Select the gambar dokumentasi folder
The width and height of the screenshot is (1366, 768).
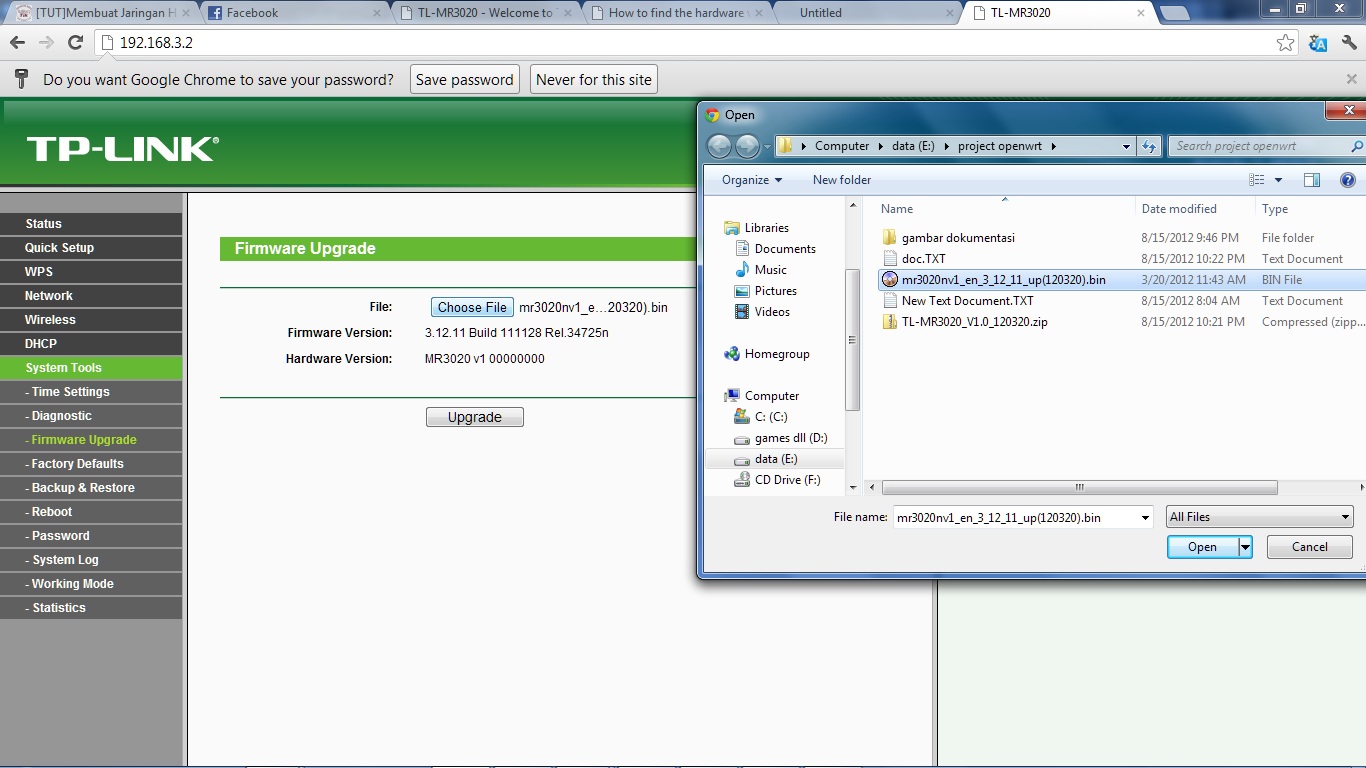pyautogui.click(x=958, y=238)
